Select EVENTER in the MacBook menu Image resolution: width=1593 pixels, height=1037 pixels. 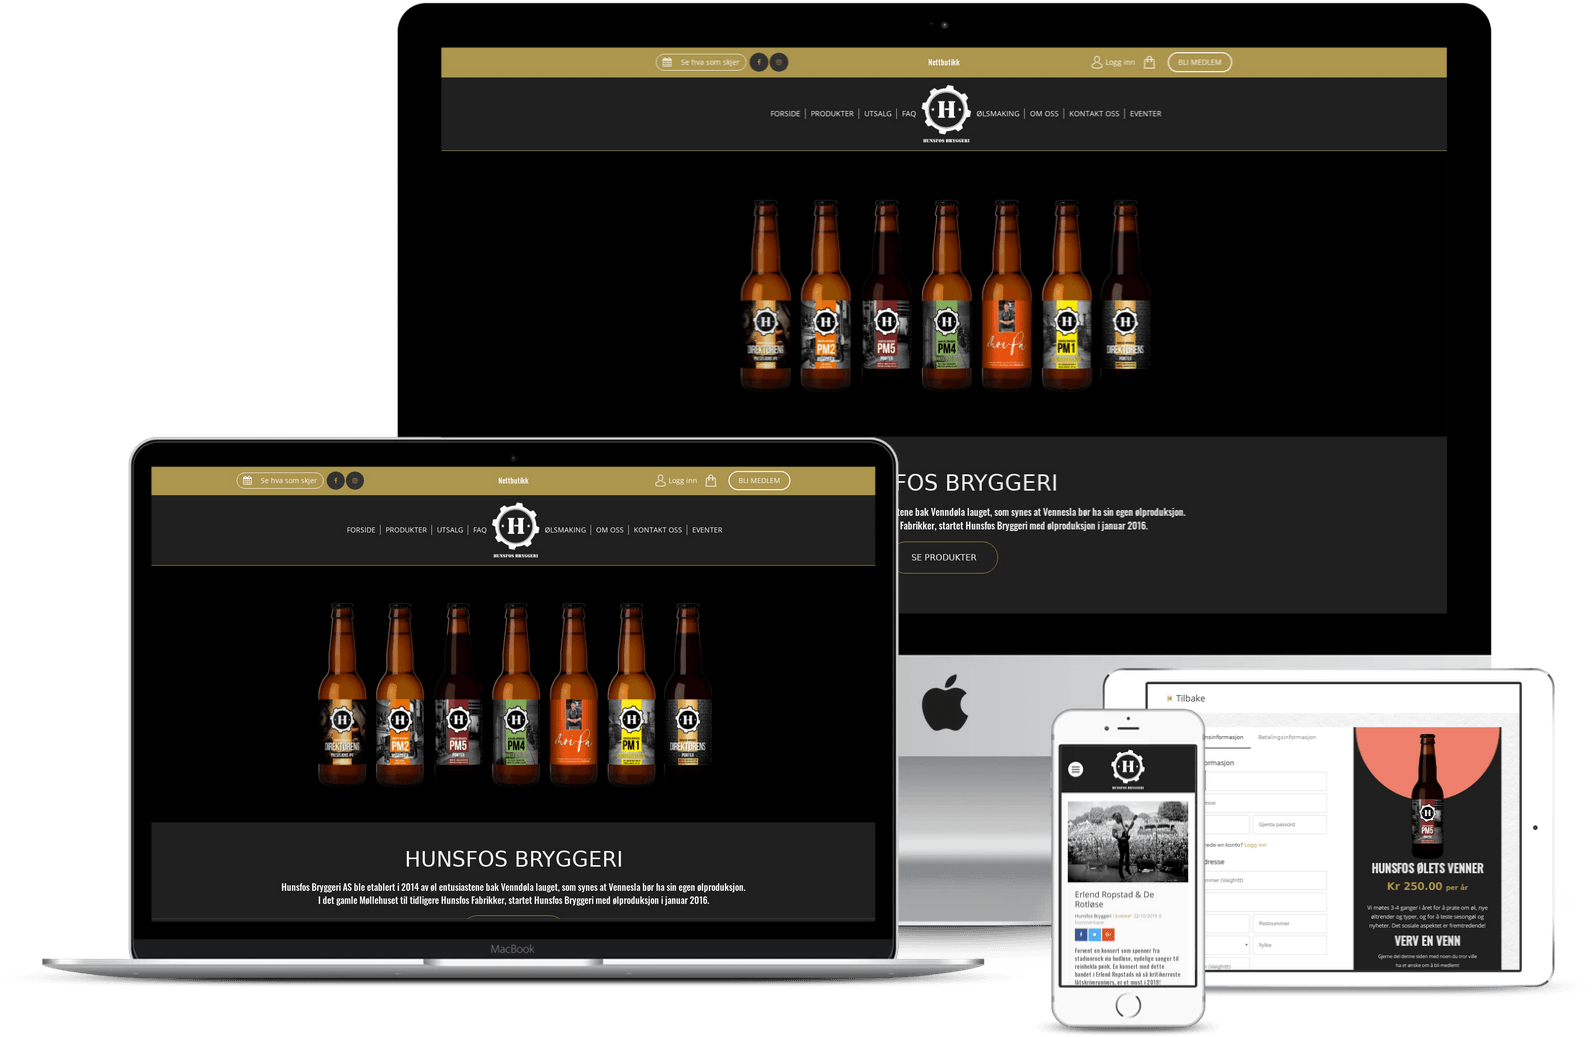tap(707, 530)
